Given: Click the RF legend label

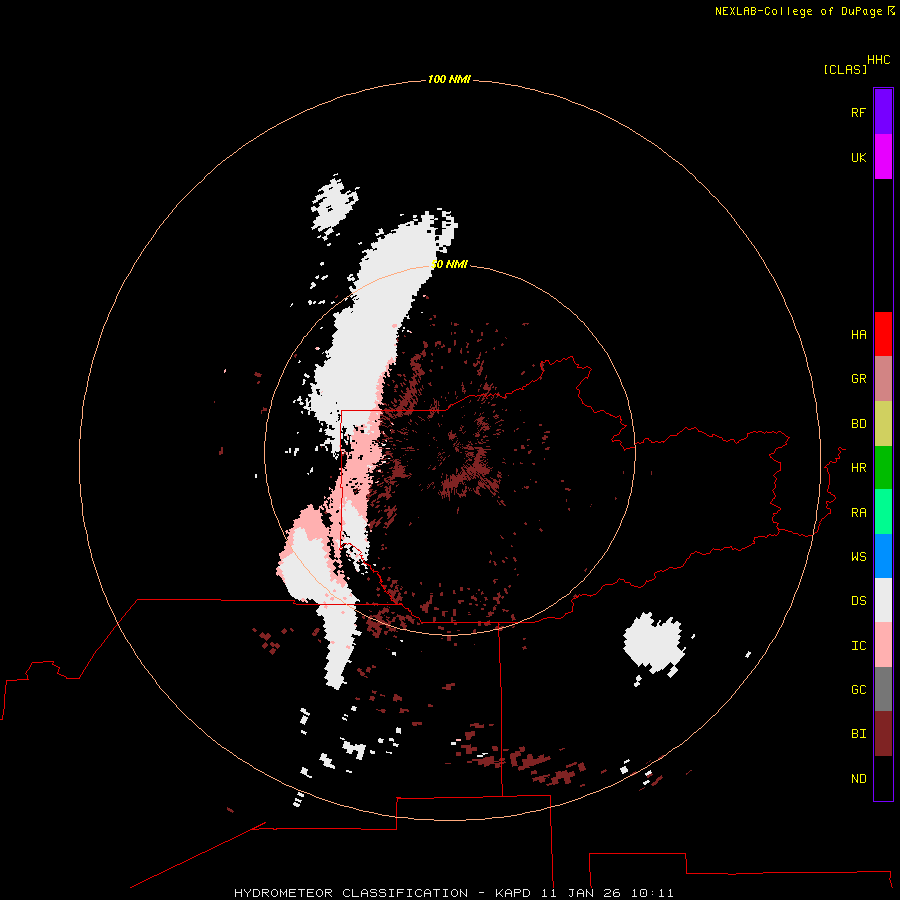Looking at the screenshot, I should click(x=858, y=113).
